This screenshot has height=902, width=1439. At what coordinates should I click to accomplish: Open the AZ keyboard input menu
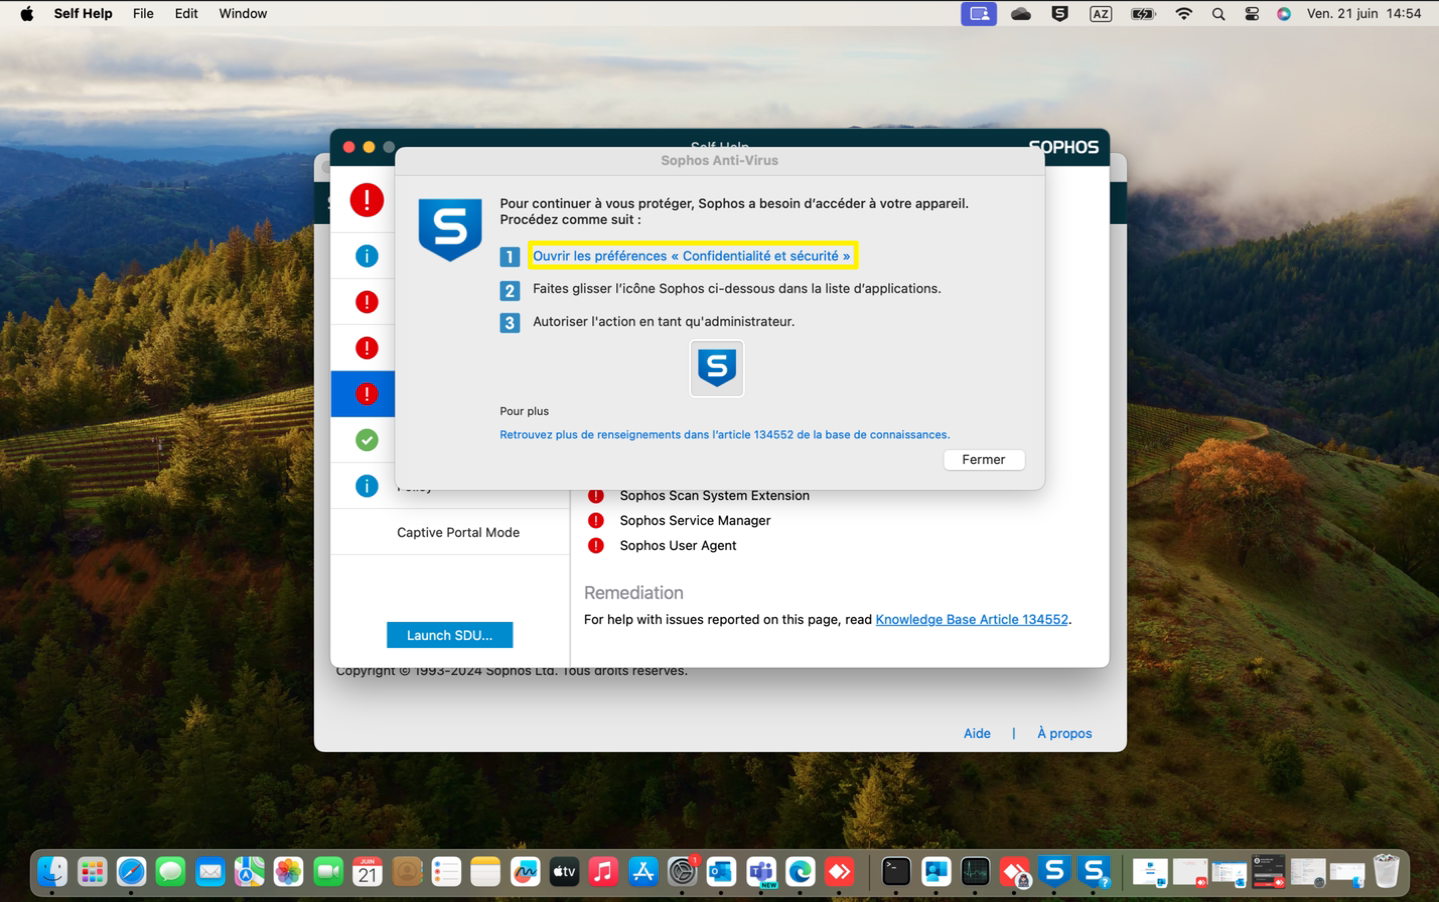(1101, 14)
